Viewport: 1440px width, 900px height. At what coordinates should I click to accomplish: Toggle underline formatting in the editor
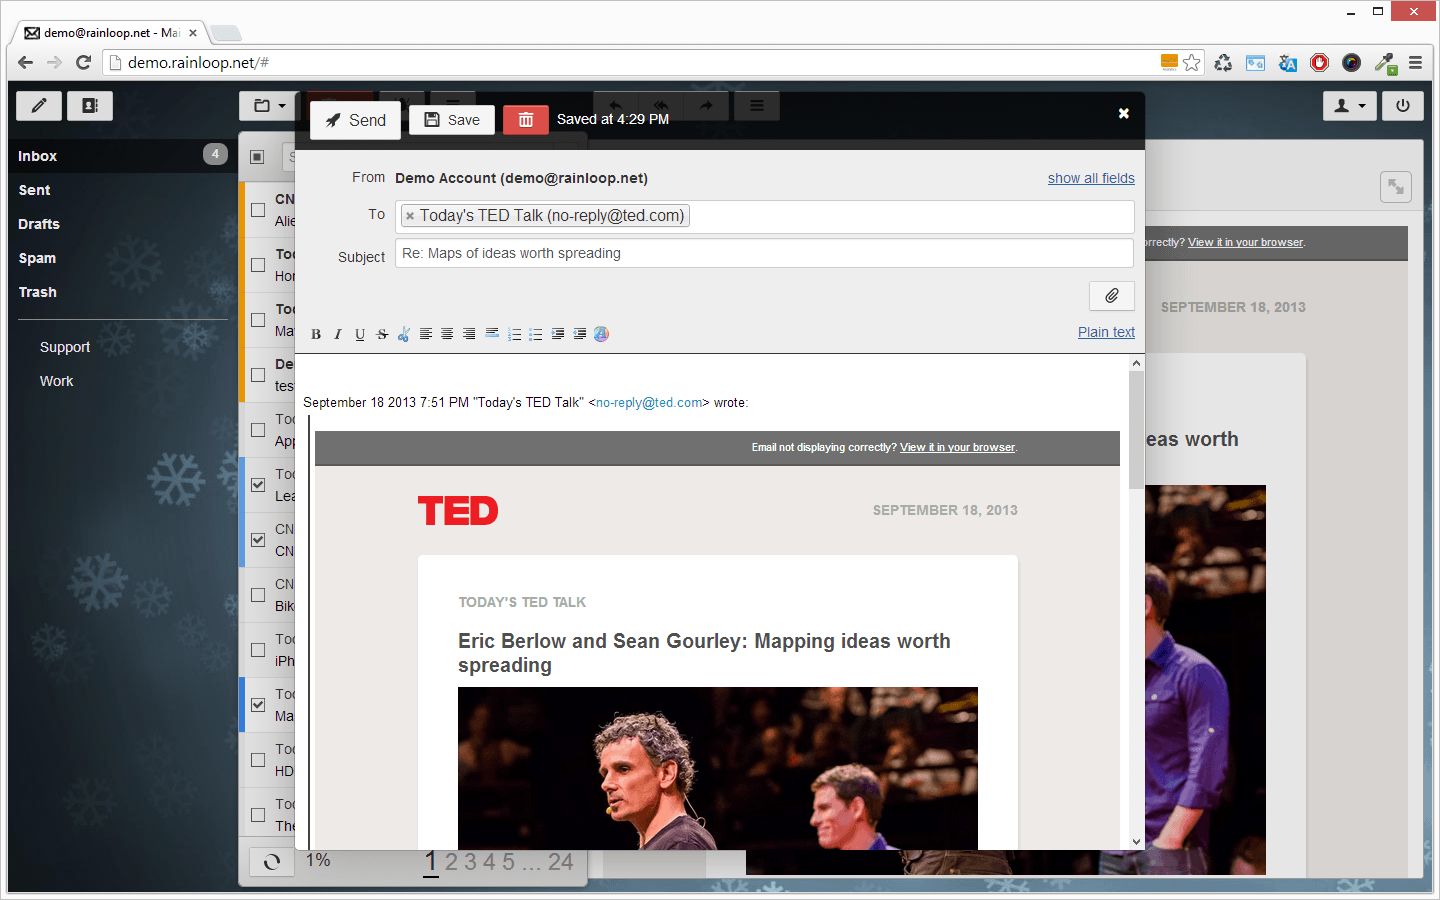[x=360, y=334]
